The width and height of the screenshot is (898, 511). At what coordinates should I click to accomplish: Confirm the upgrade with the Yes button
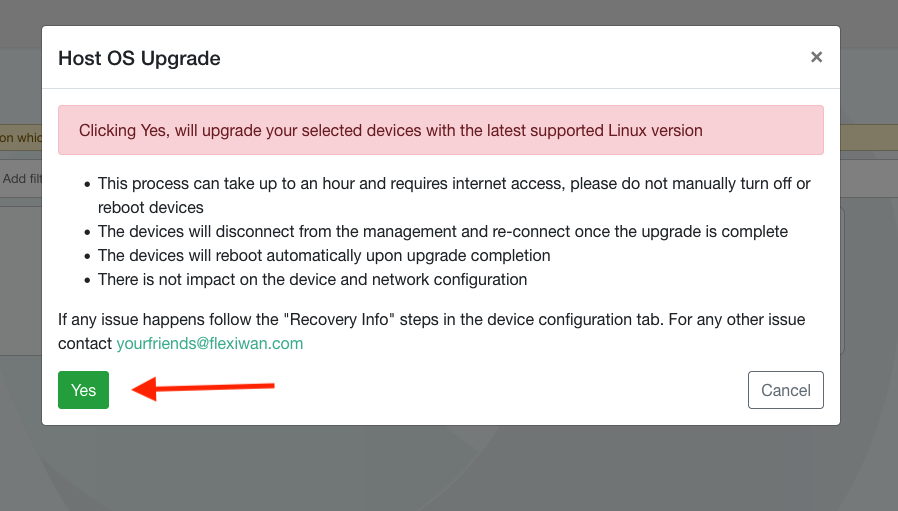(83, 390)
